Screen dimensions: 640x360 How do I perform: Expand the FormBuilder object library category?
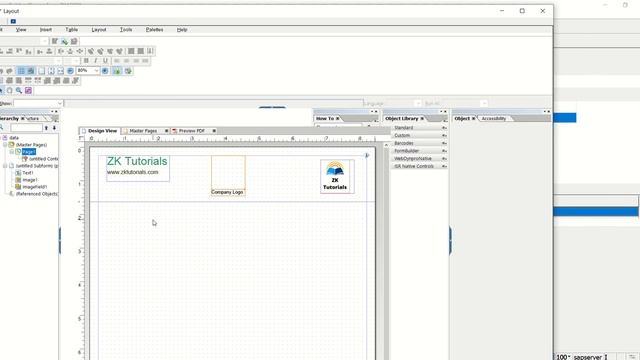tap(419, 151)
